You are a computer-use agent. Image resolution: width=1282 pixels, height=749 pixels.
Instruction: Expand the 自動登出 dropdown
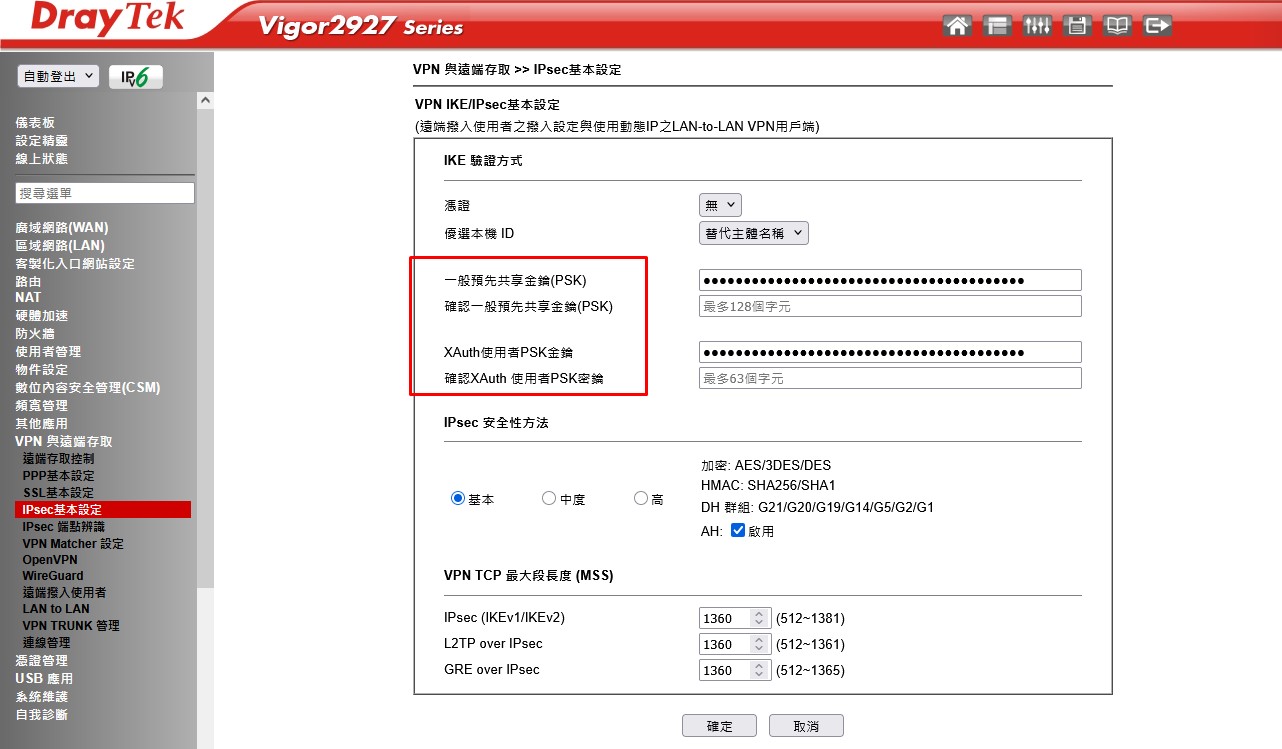pyautogui.click(x=58, y=76)
